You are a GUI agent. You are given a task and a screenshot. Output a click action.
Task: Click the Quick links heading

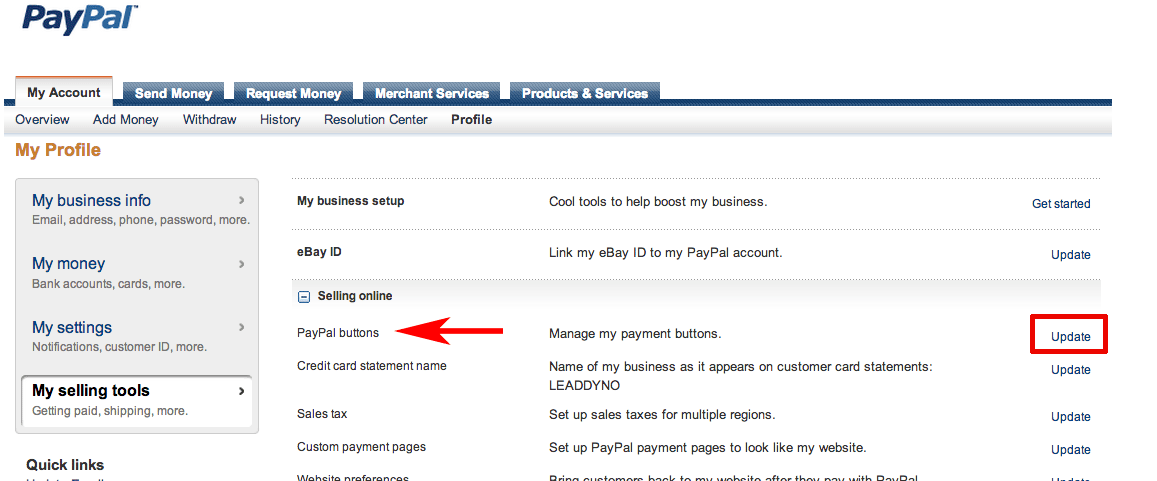click(65, 465)
